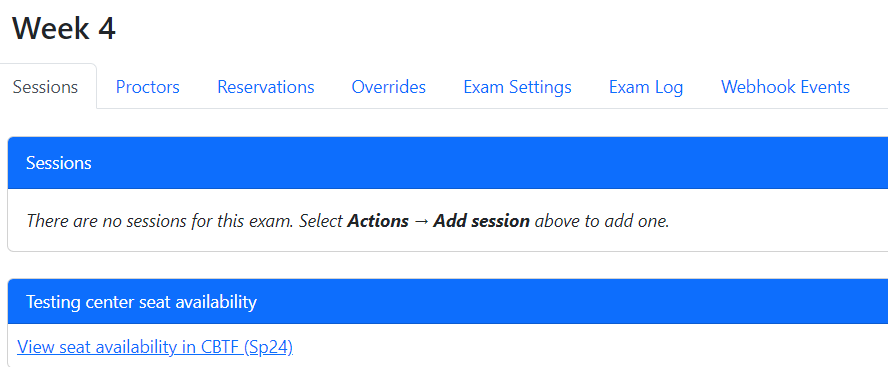The height and width of the screenshot is (367, 888).
Task: Switch to the Proctors tab
Action: 147,87
